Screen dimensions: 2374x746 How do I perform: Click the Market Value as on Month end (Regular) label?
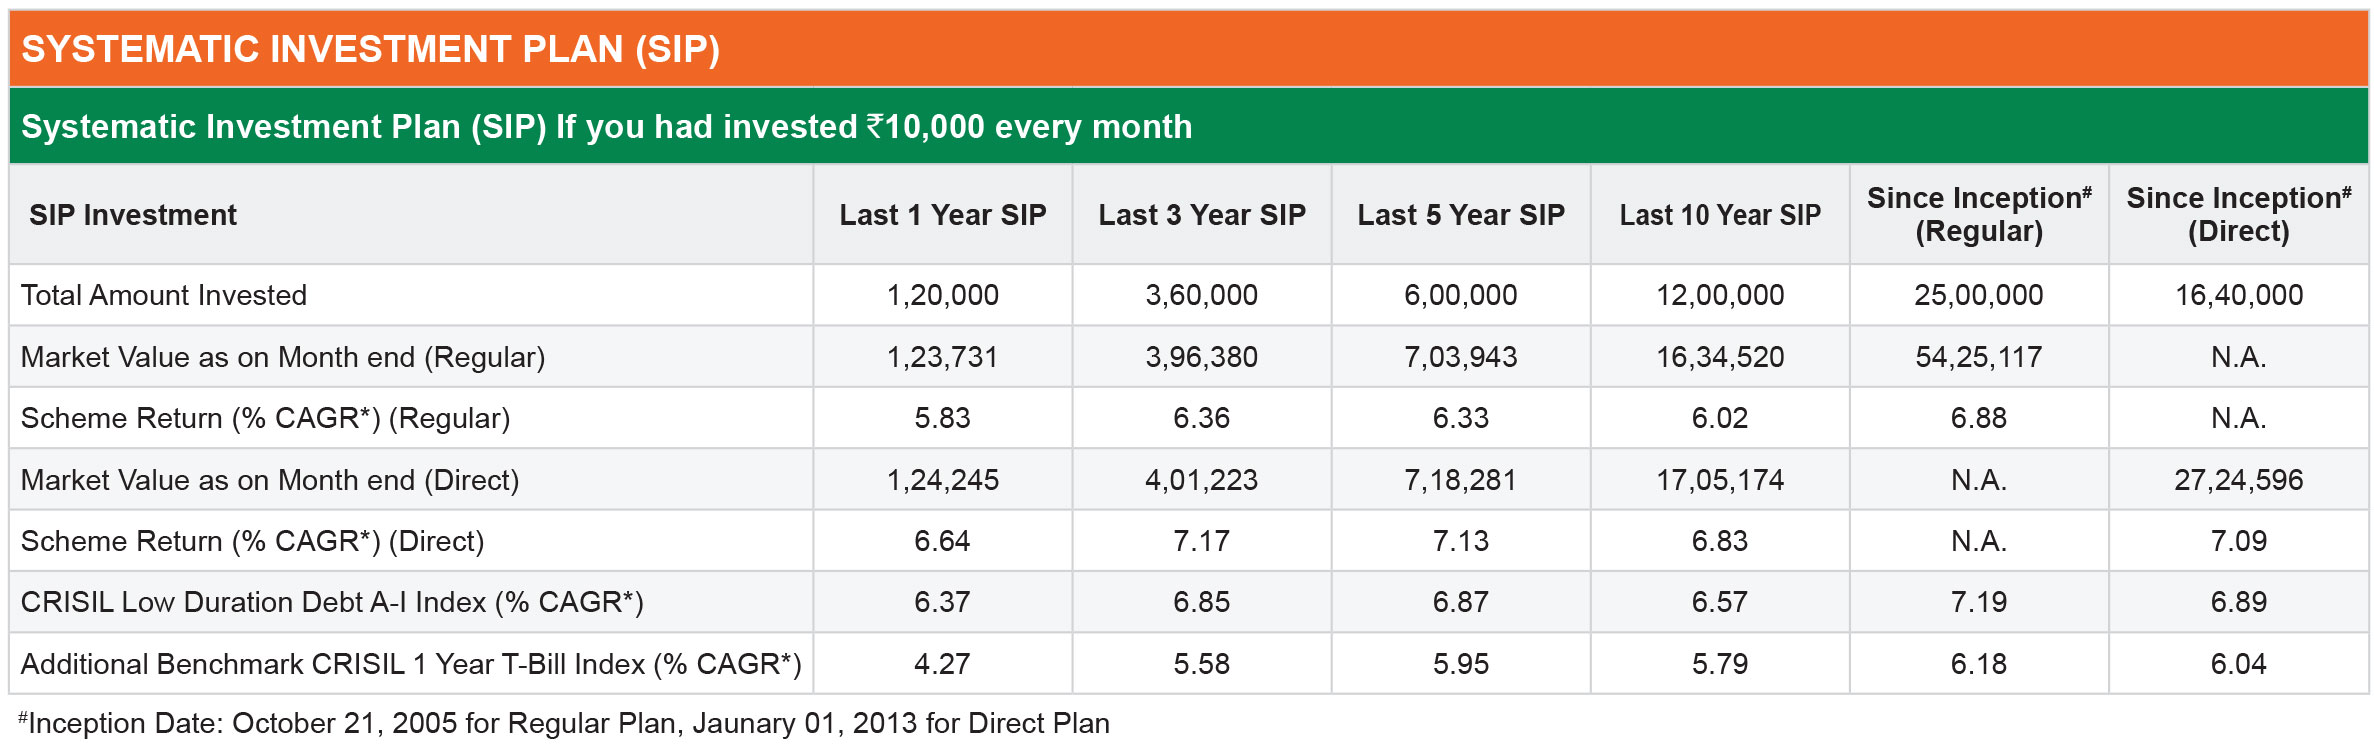[283, 357]
